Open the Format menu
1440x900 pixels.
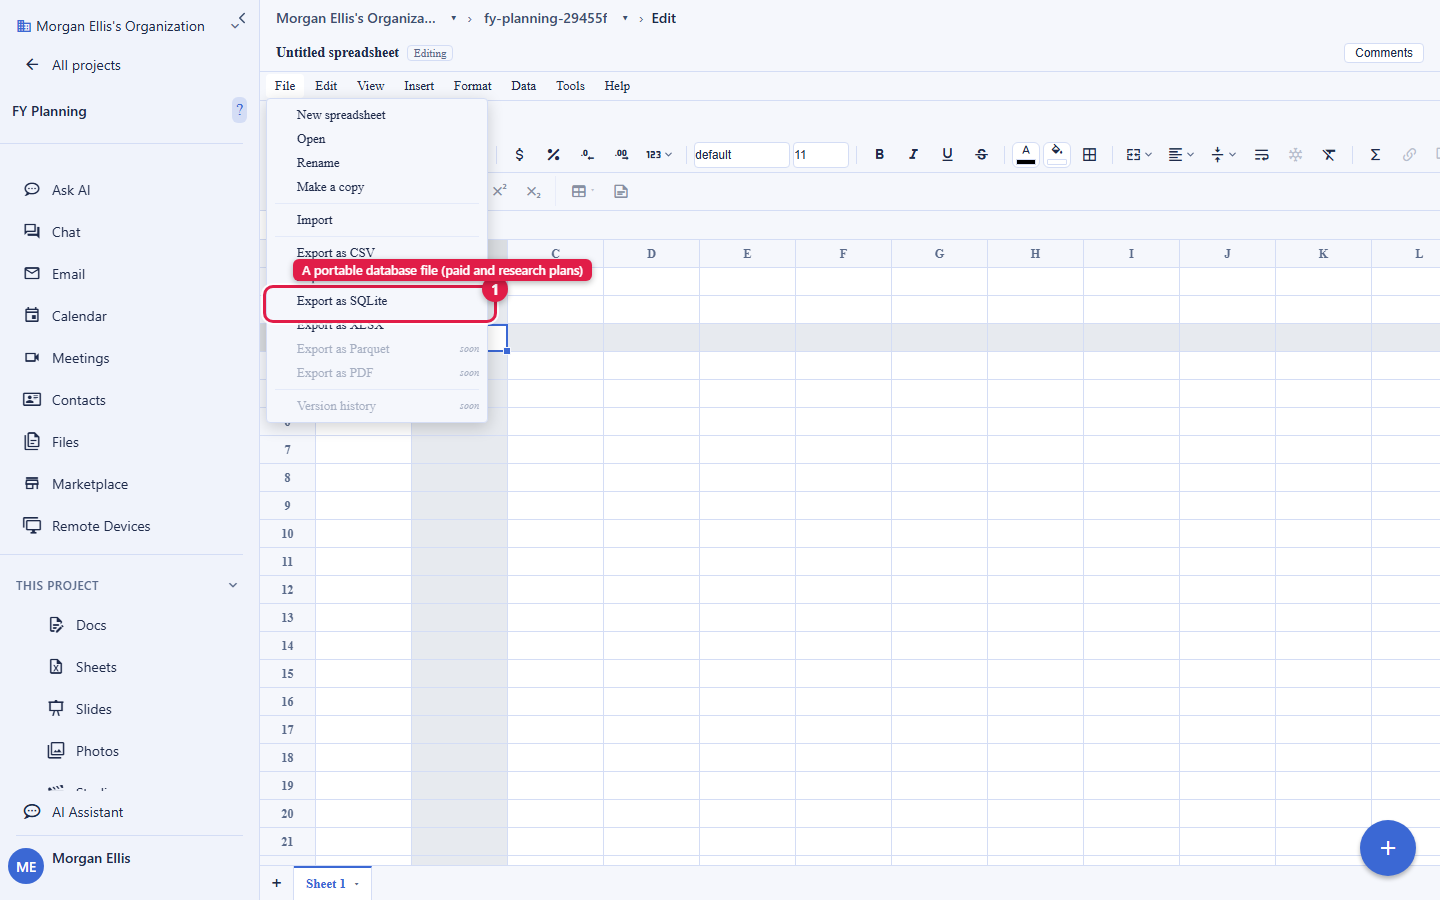tap(472, 86)
